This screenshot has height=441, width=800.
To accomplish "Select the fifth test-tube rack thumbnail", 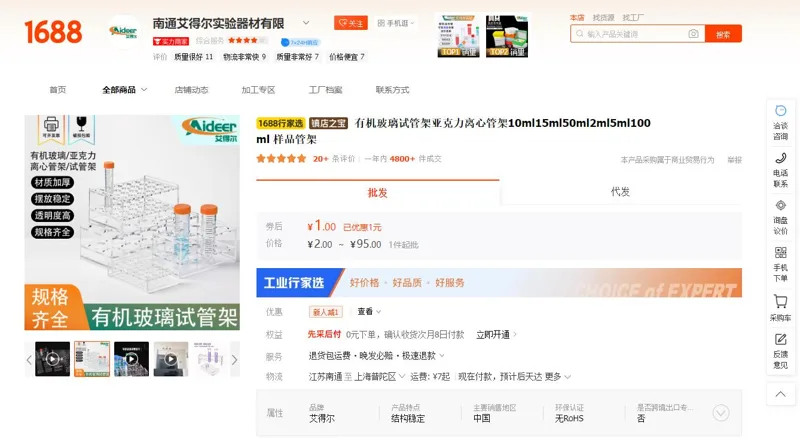I will (x=211, y=359).
